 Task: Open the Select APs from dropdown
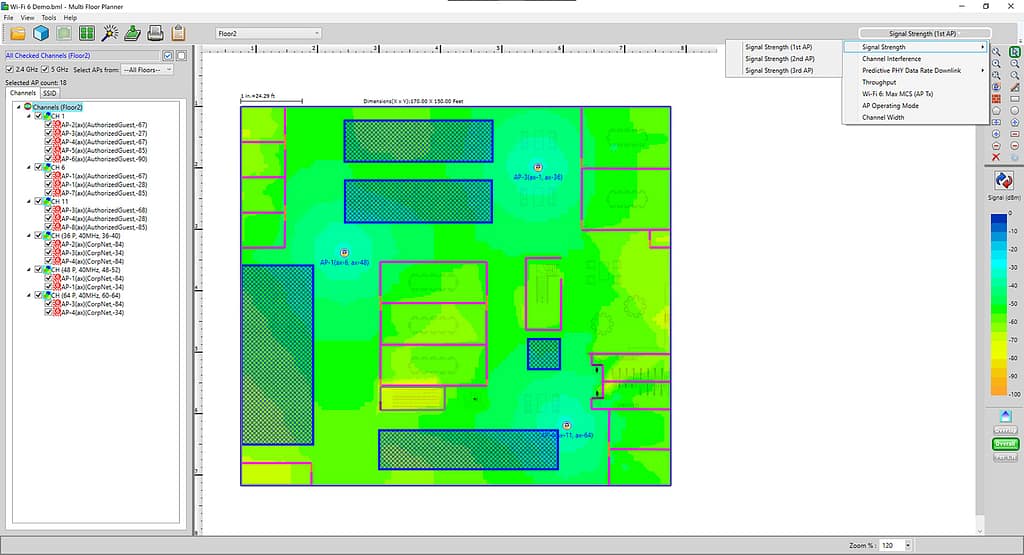146,69
